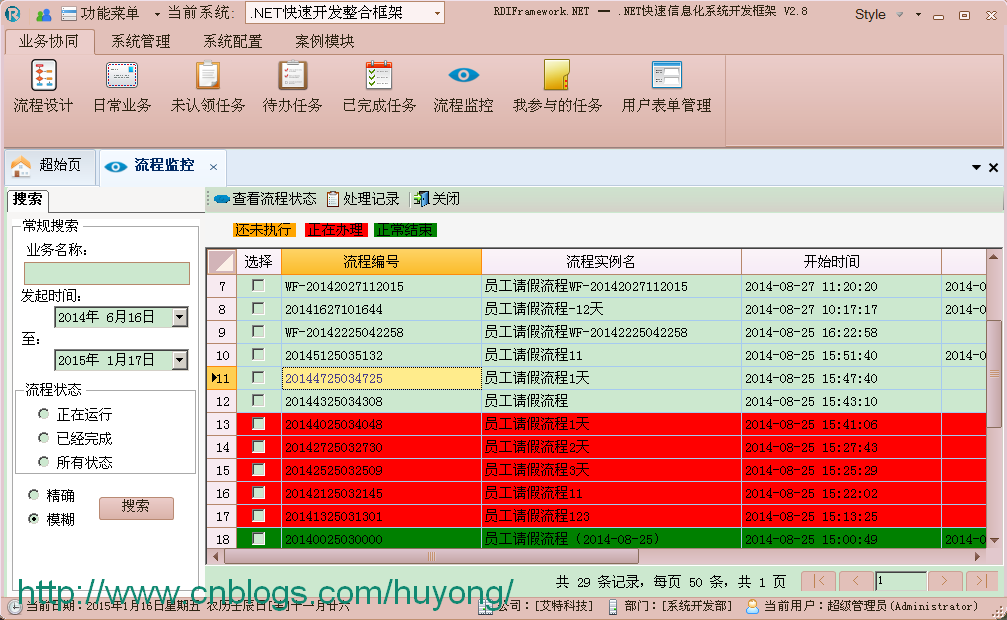Click the 查看流程状态 toolbar button
1007x620 pixels.
[x=265, y=199]
